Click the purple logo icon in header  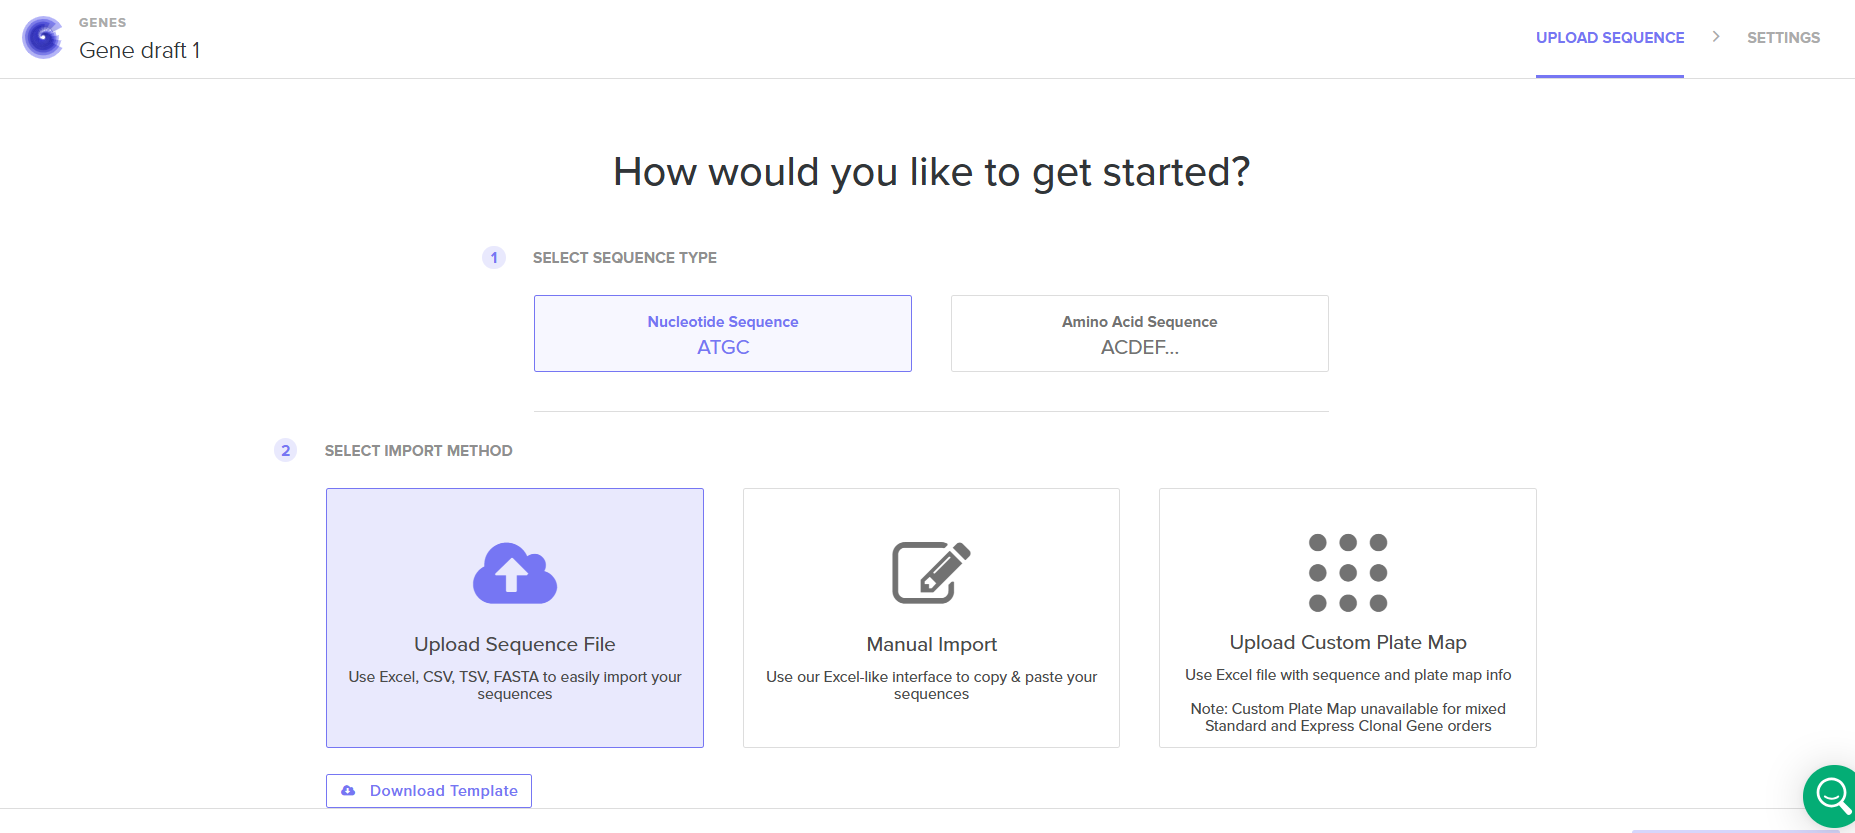click(x=42, y=38)
